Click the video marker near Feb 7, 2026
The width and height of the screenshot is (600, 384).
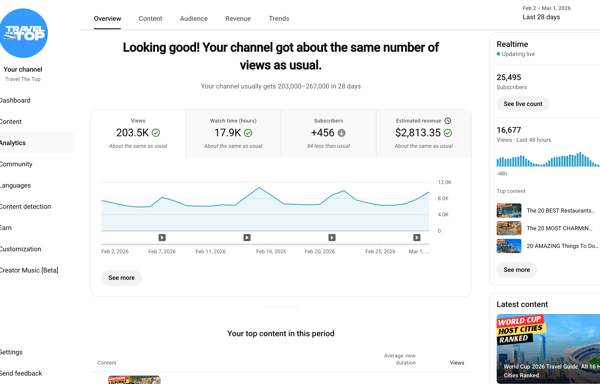[x=162, y=238]
